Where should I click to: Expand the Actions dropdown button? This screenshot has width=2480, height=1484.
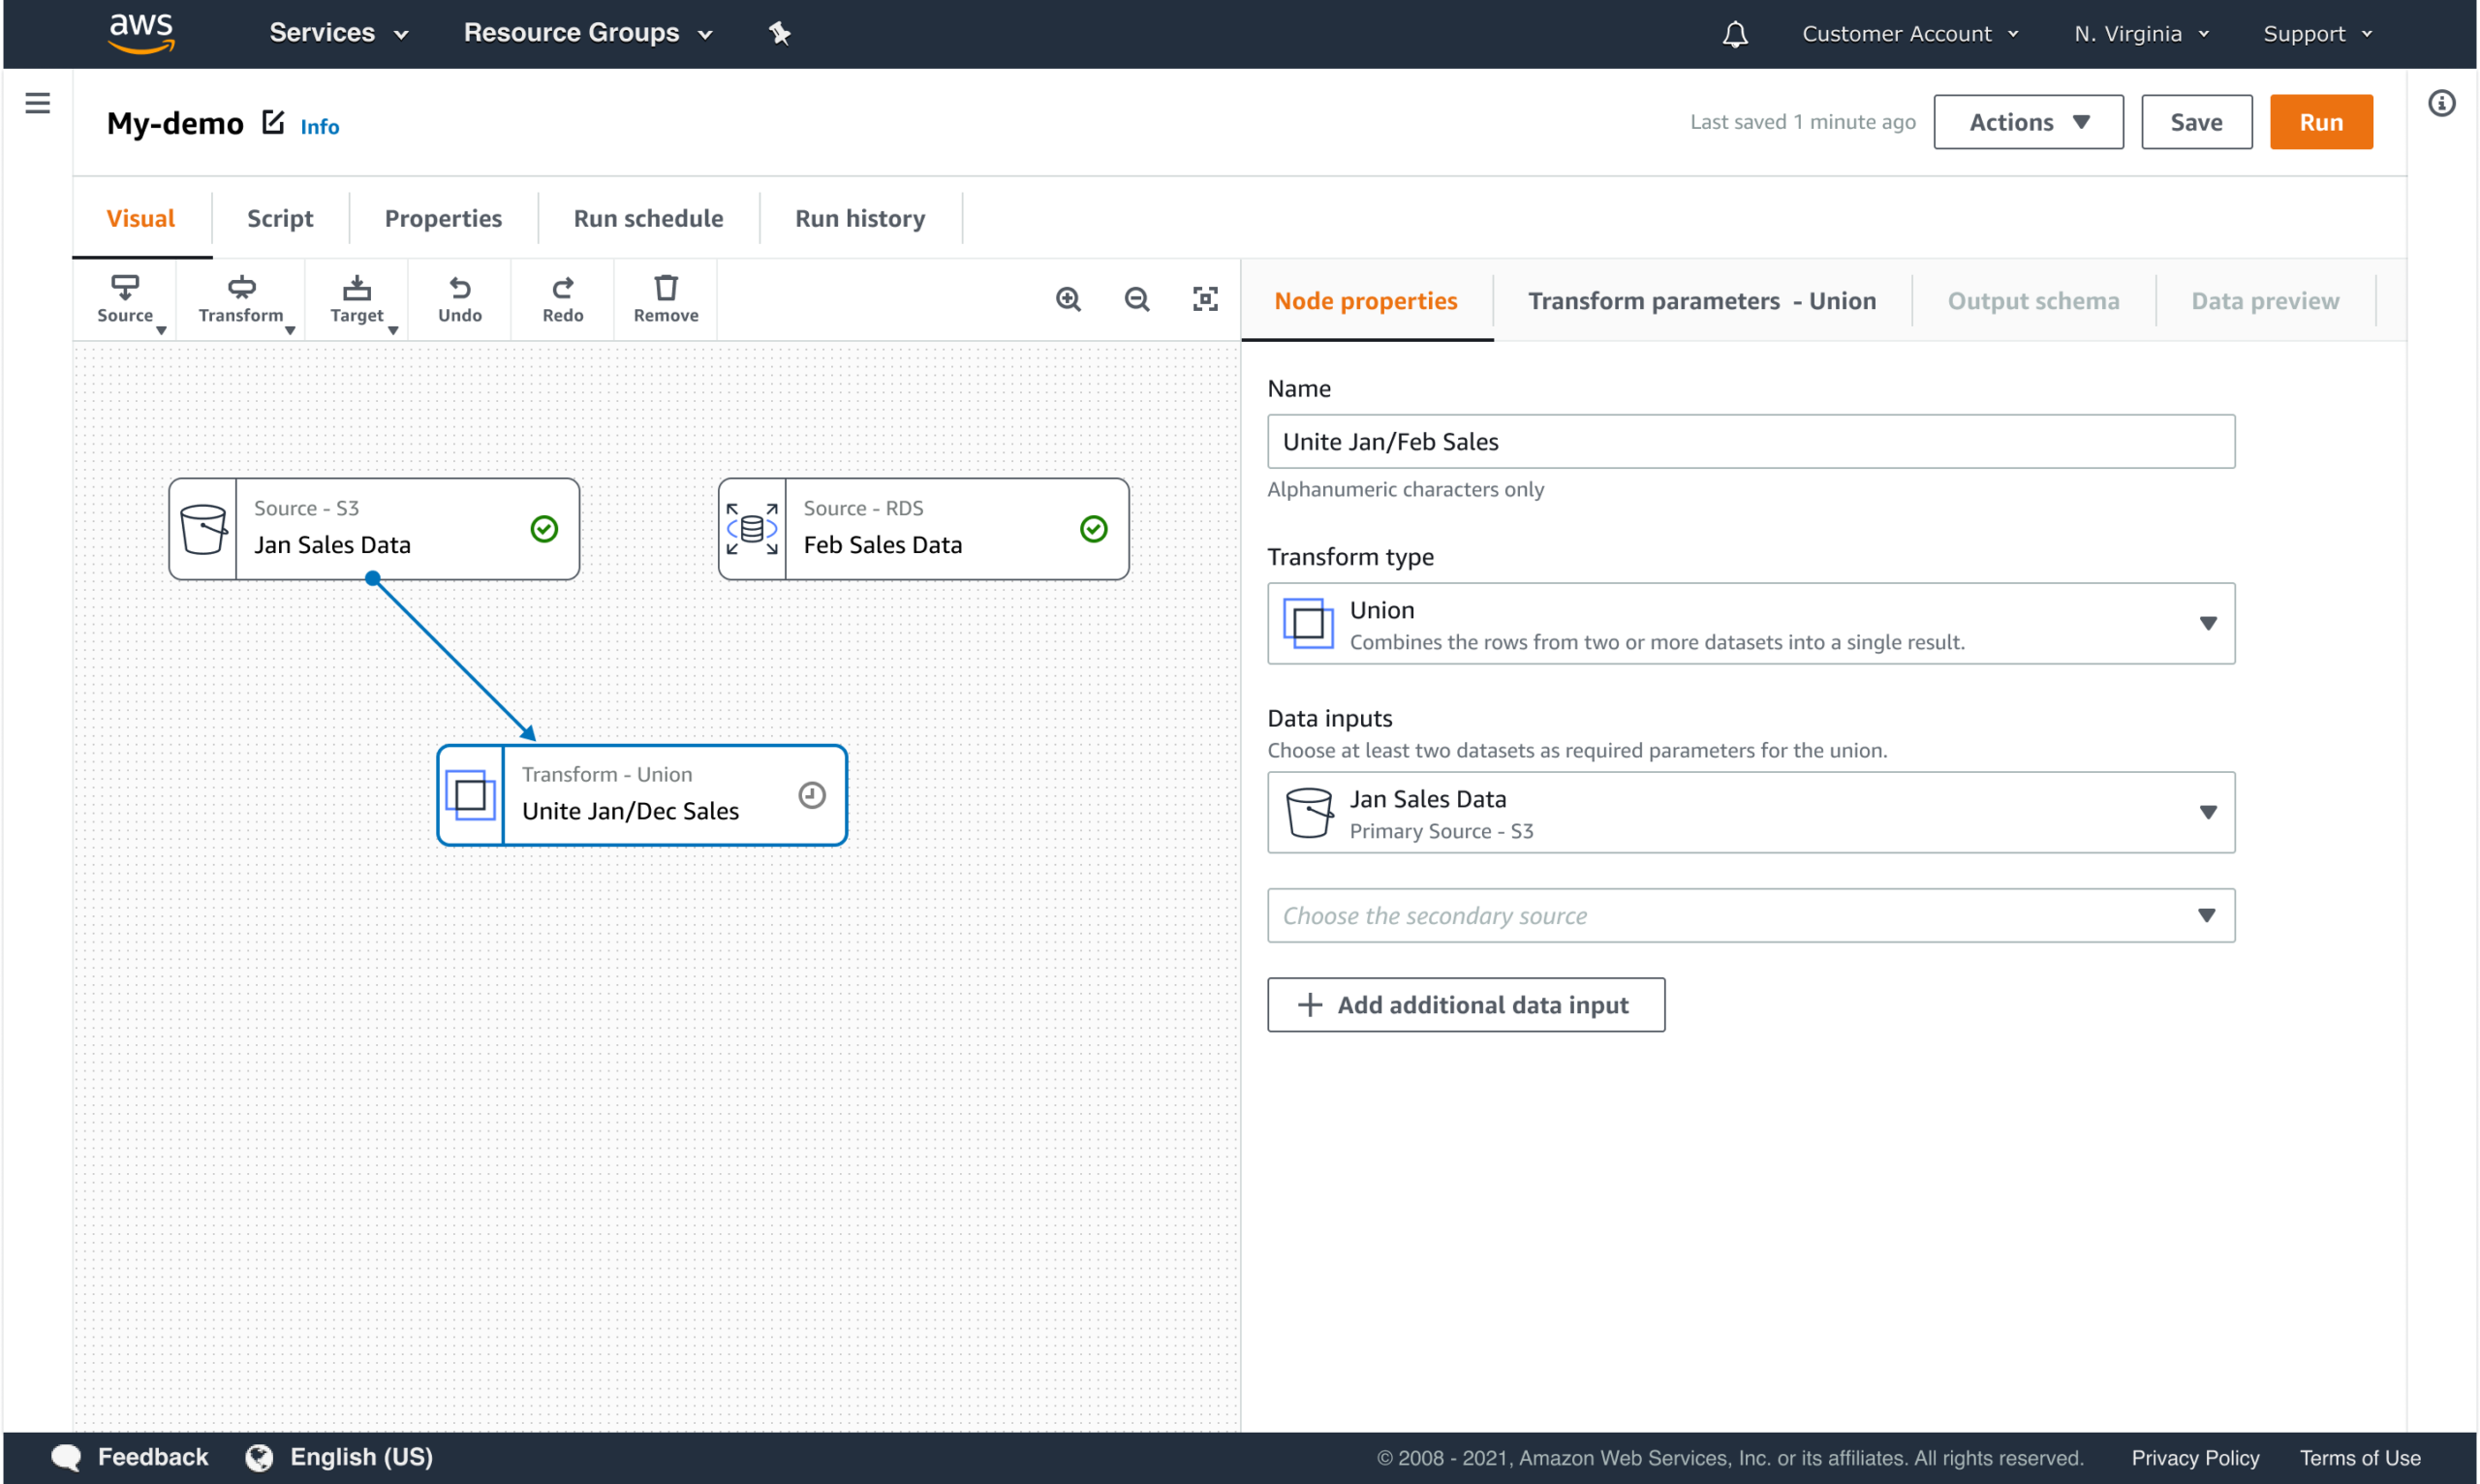point(2028,122)
